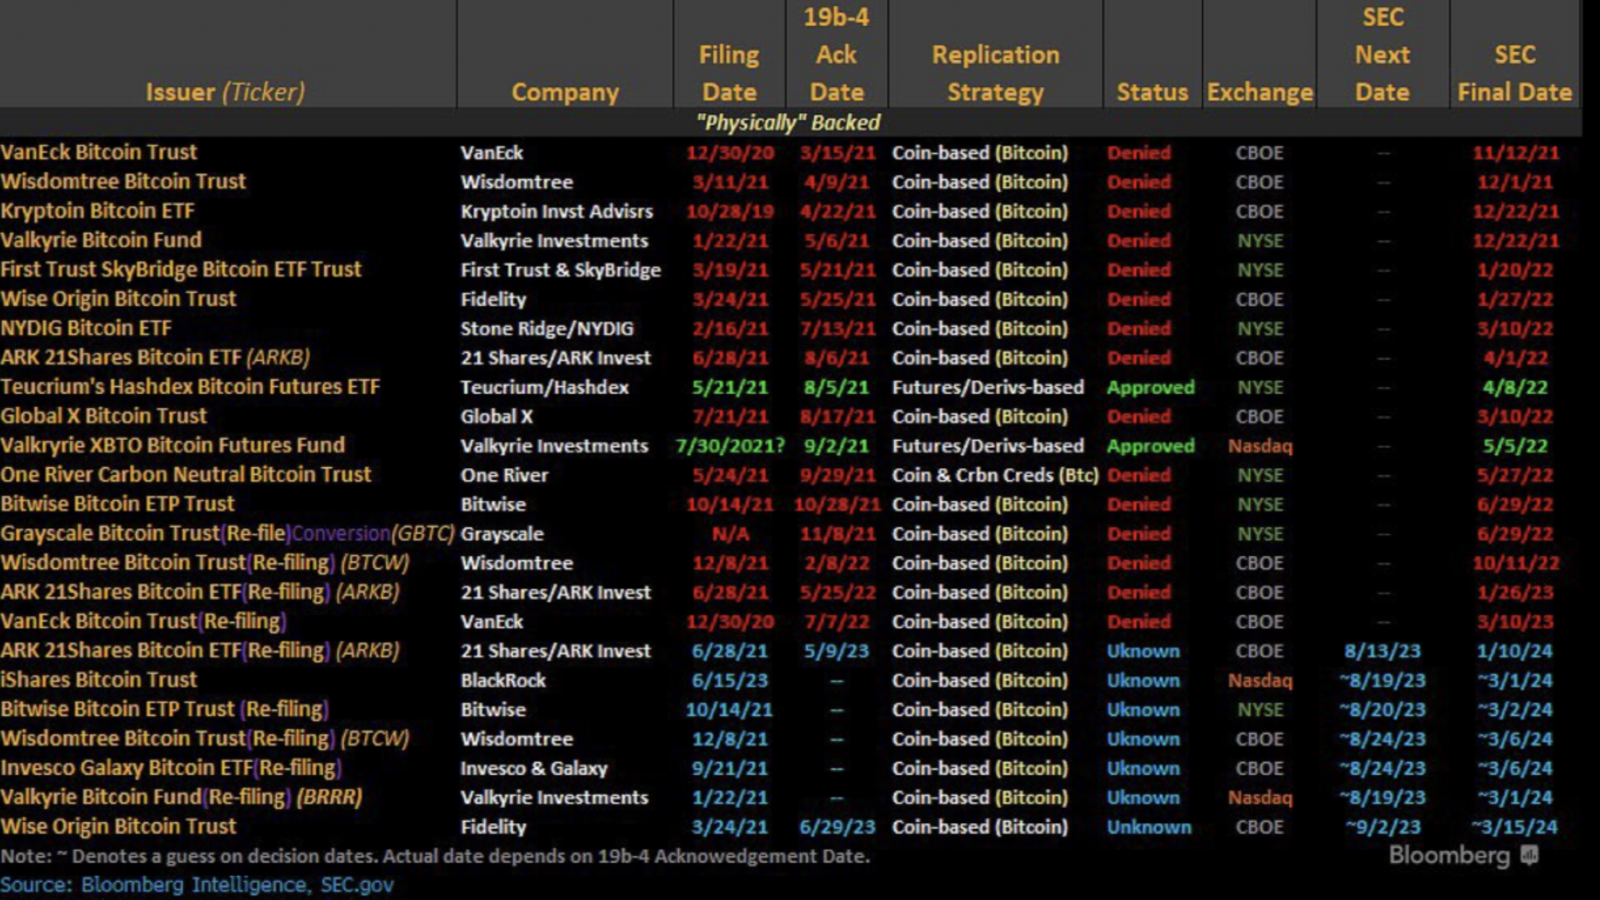Click the Issuer (Ticker) column header
The height and width of the screenshot is (900, 1600).
[x=225, y=92]
